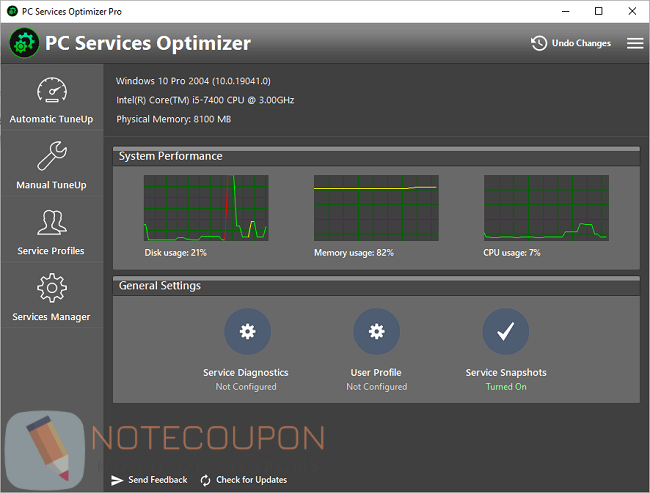Click the 'Disk usage: 21%' text

175,253
